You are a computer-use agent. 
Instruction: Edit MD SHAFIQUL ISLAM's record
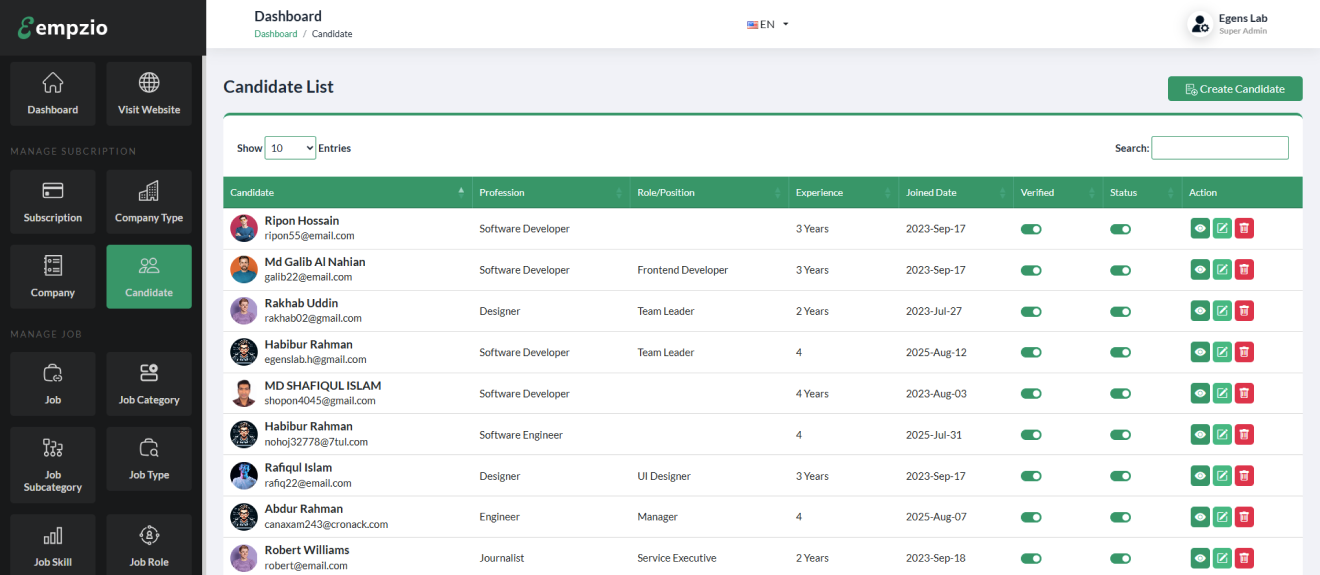(1222, 393)
